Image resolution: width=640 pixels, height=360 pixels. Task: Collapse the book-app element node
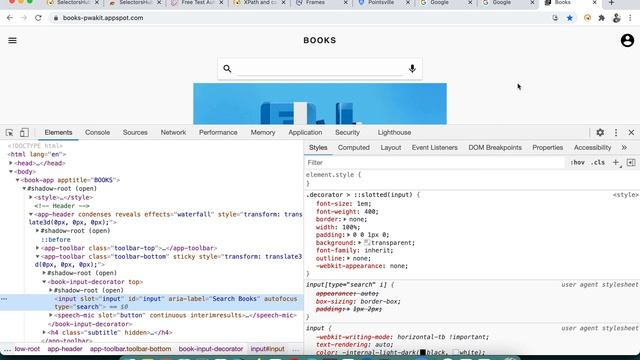tap(18, 180)
